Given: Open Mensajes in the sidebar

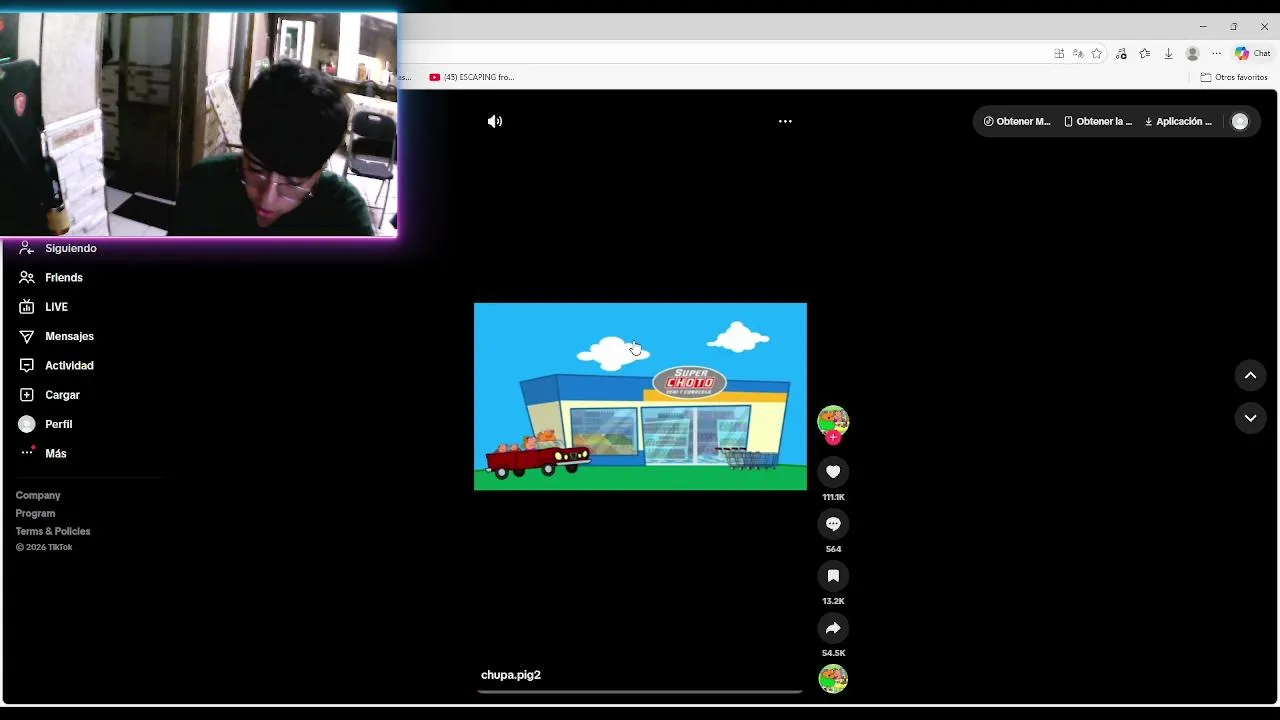Looking at the screenshot, I should click(57, 336).
